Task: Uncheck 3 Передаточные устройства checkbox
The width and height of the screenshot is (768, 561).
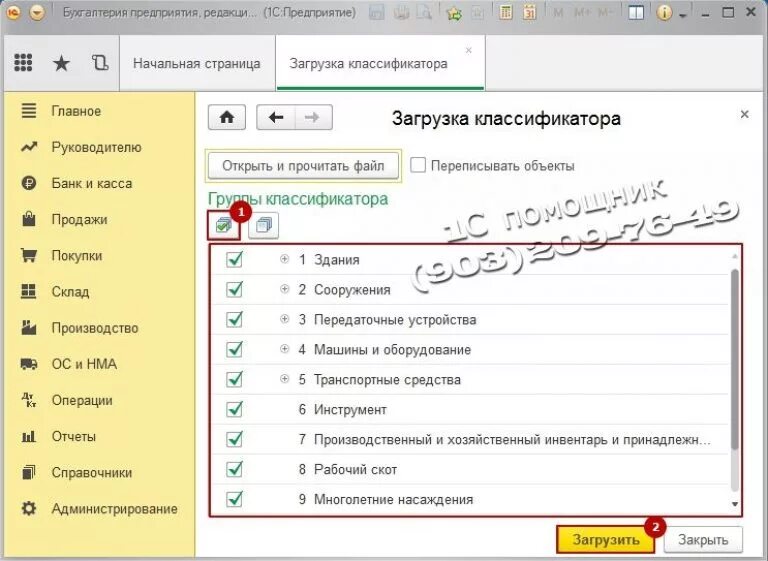Action: 235,319
